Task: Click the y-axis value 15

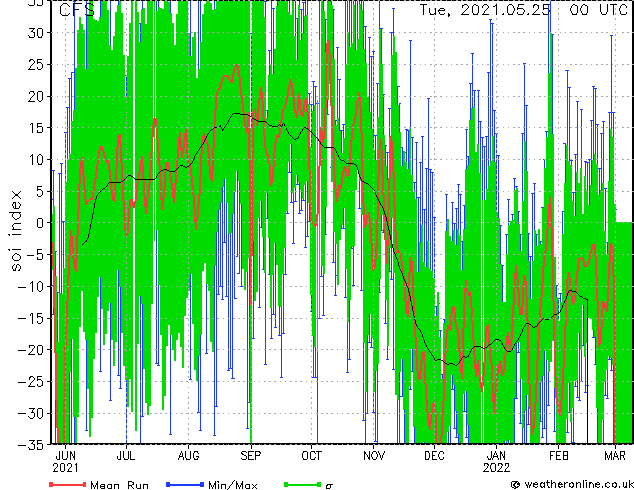Action: (x=36, y=128)
